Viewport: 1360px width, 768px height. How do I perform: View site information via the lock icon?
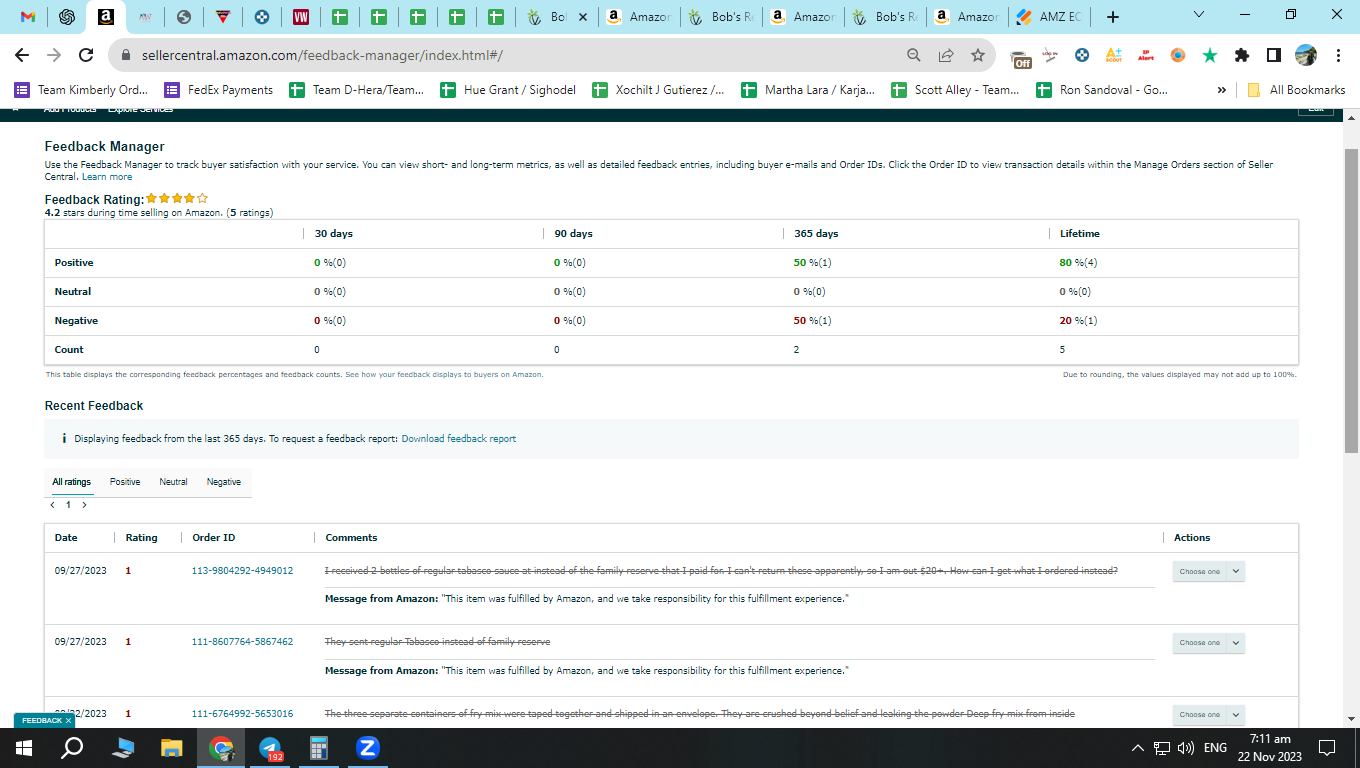(126, 55)
